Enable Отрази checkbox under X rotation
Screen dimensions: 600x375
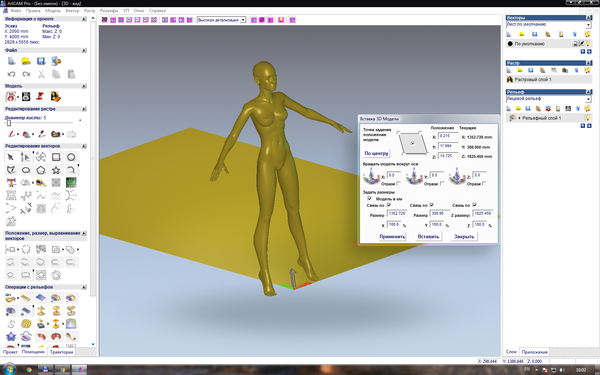399,184
